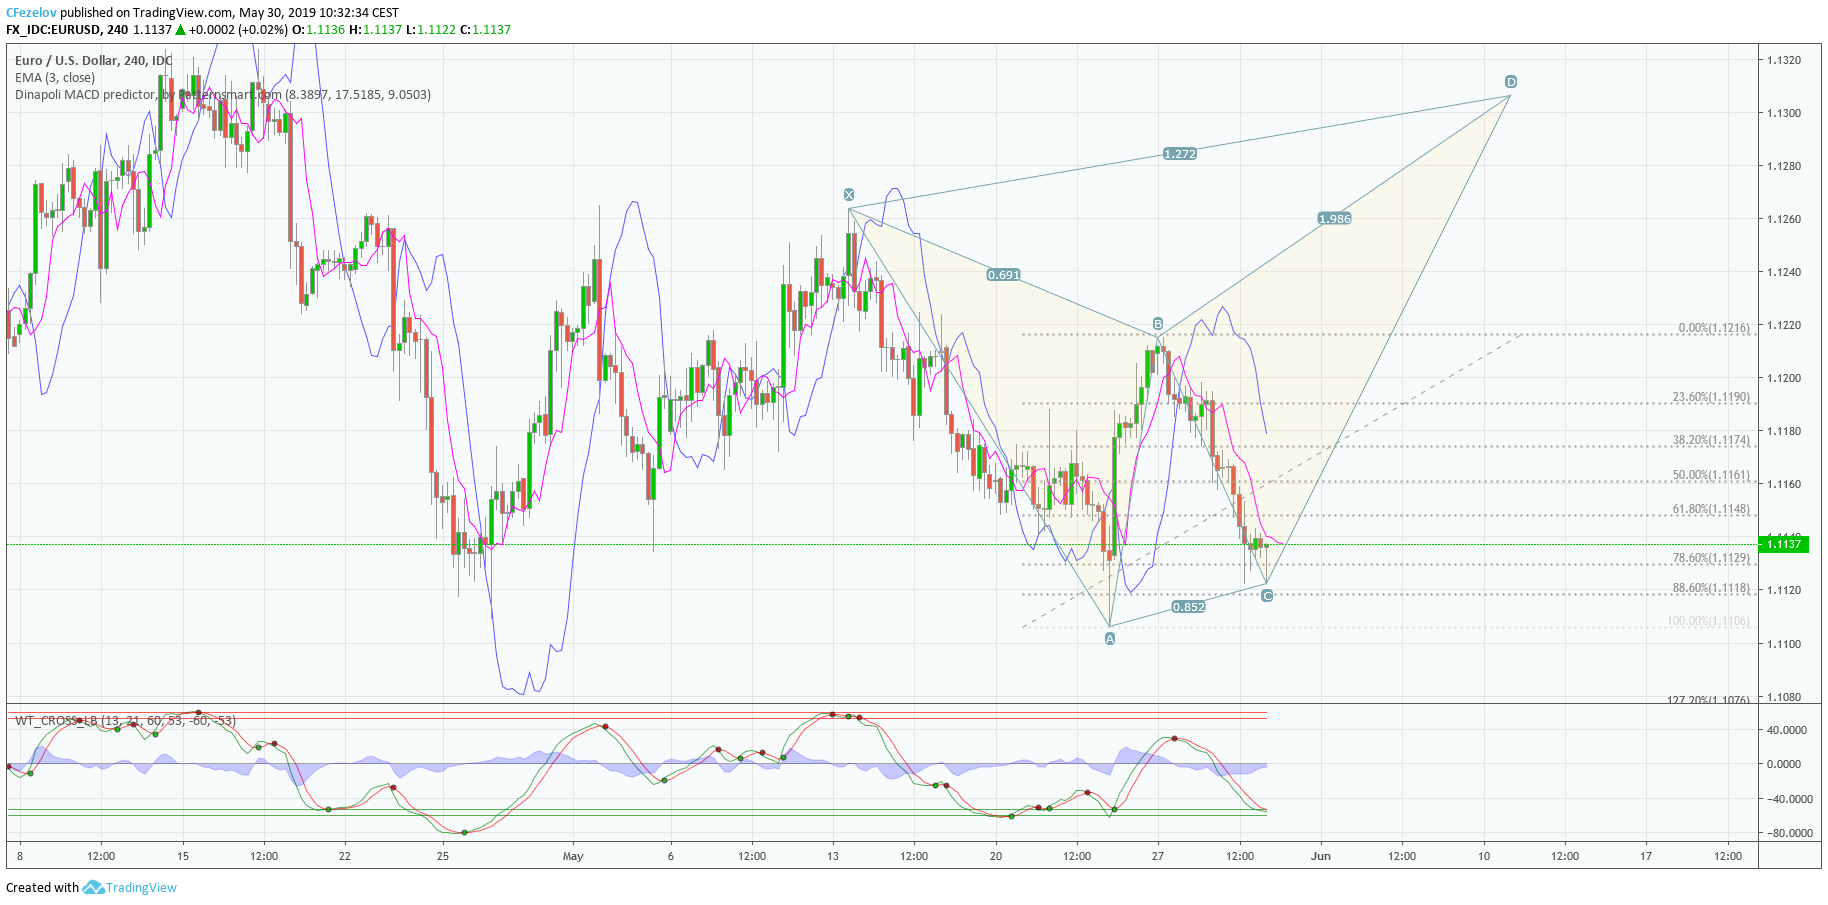The image size is (1828, 905).
Task: Click the 17 date label on time axis
Action: click(x=1646, y=856)
